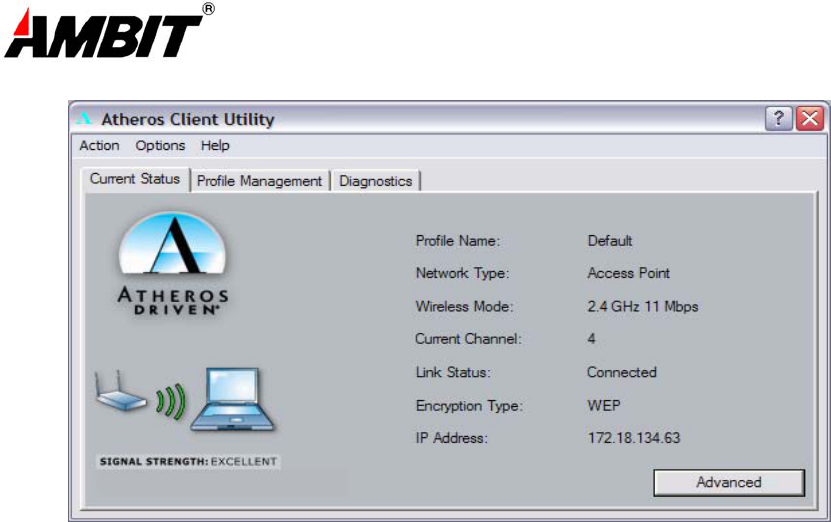Click the Atheros title bar icon
831x522 pixels.
point(84,118)
